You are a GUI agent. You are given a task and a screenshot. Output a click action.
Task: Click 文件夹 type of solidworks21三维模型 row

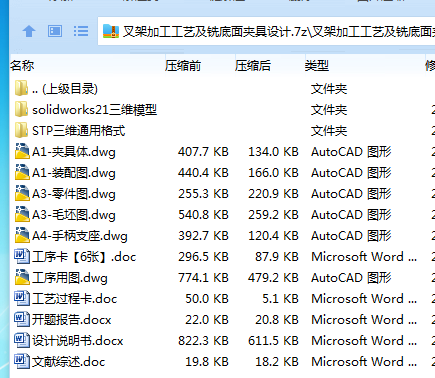(x=329, y=110)
